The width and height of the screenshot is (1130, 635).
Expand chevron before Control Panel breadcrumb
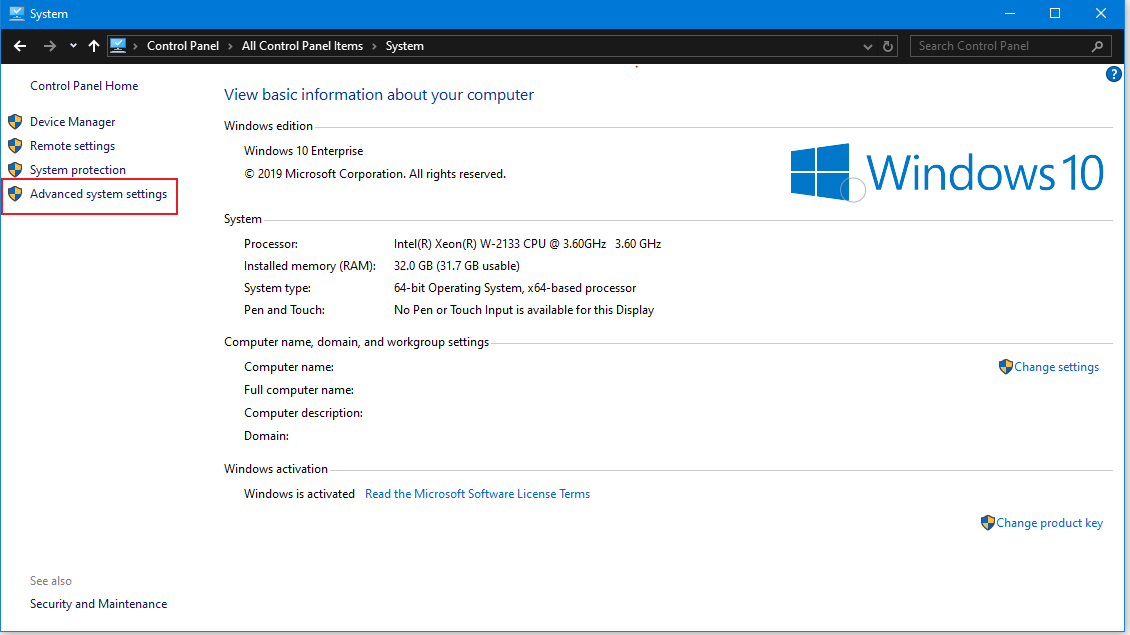135,46
